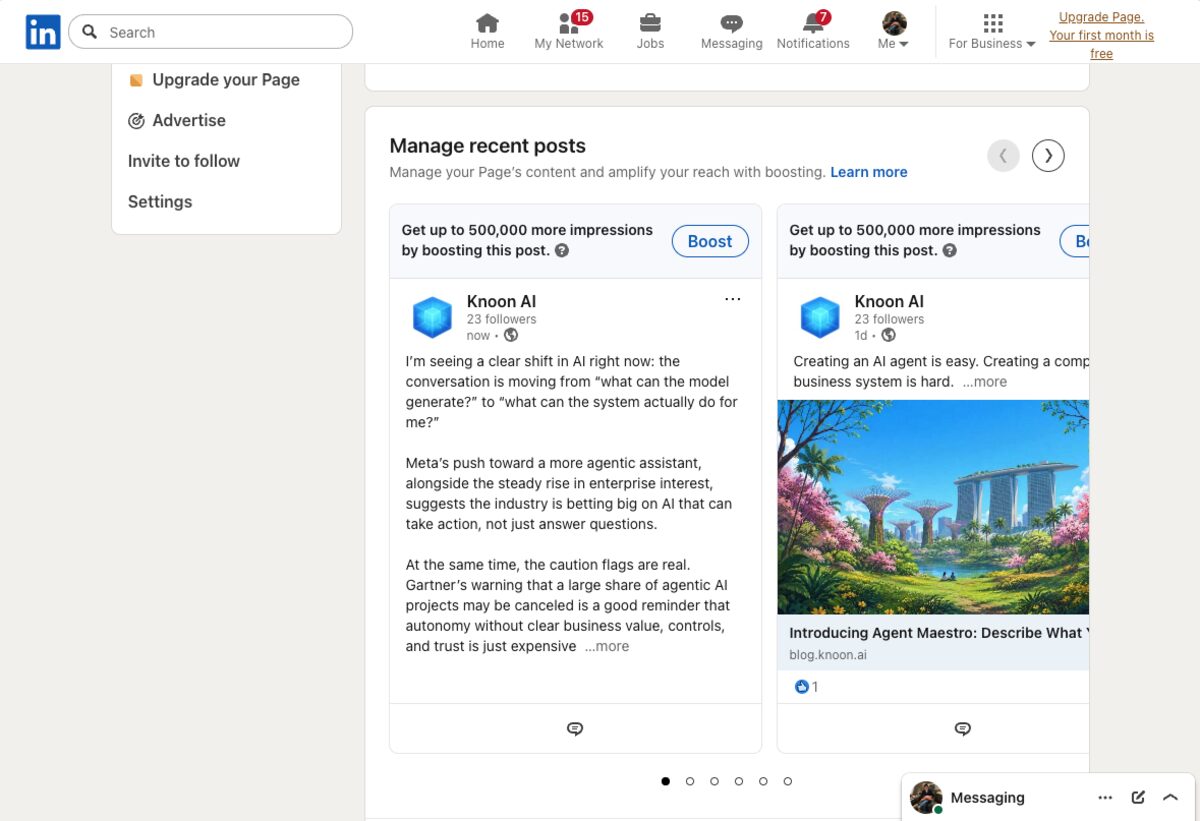Viewport: 1200px width, 821px height.
Task: Select the first carousel page dot
Action: pyautogui.click(x=666, y=781)
